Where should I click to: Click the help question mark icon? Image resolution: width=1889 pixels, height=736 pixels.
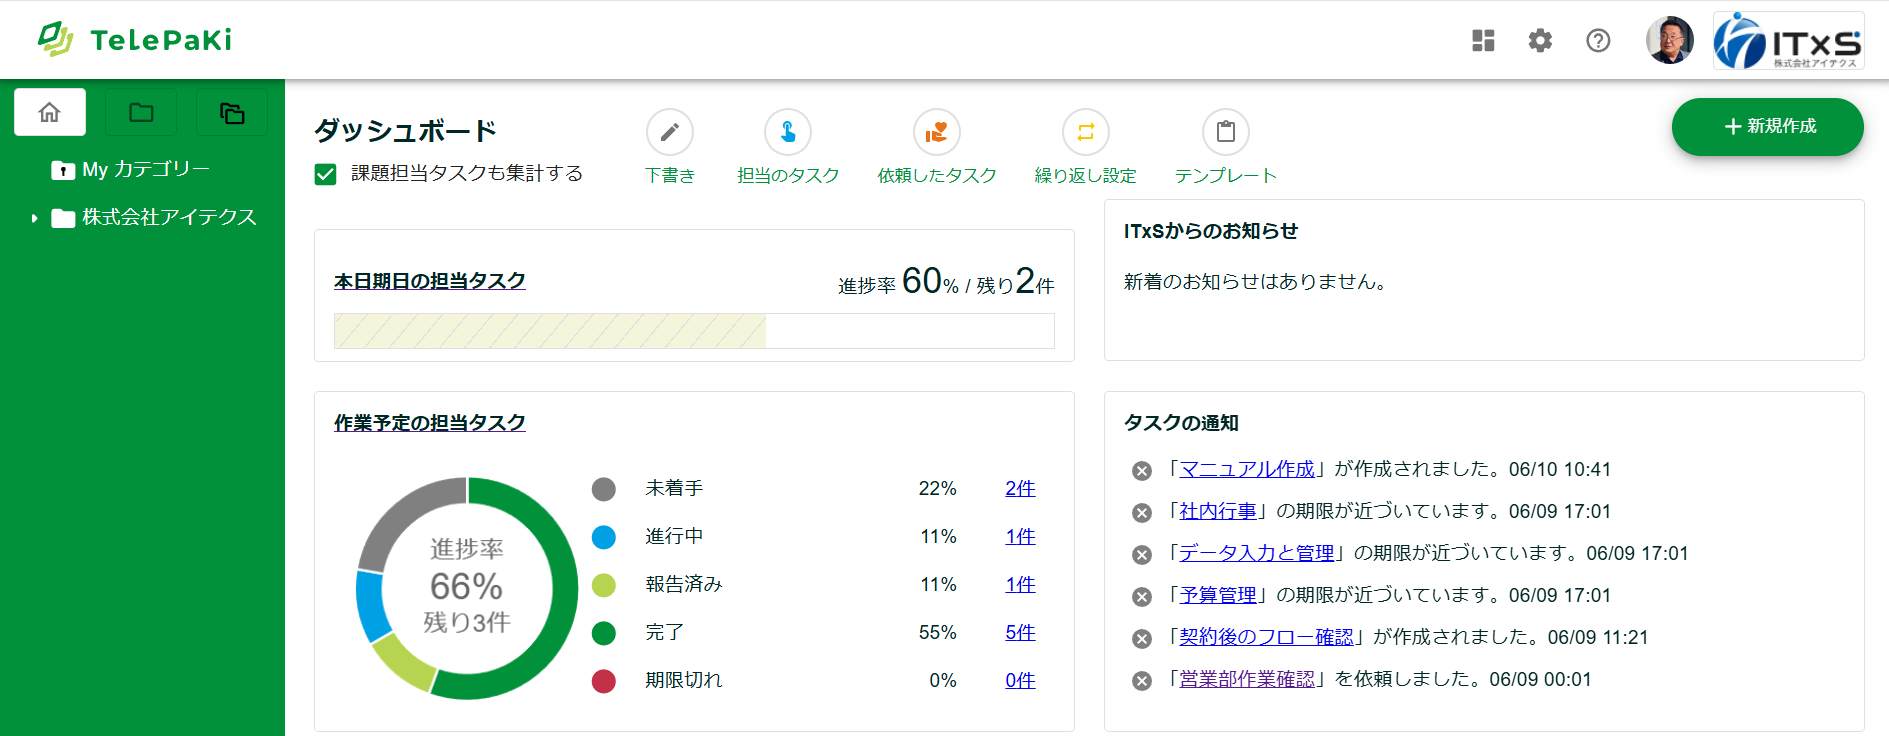click(1598, 41)
